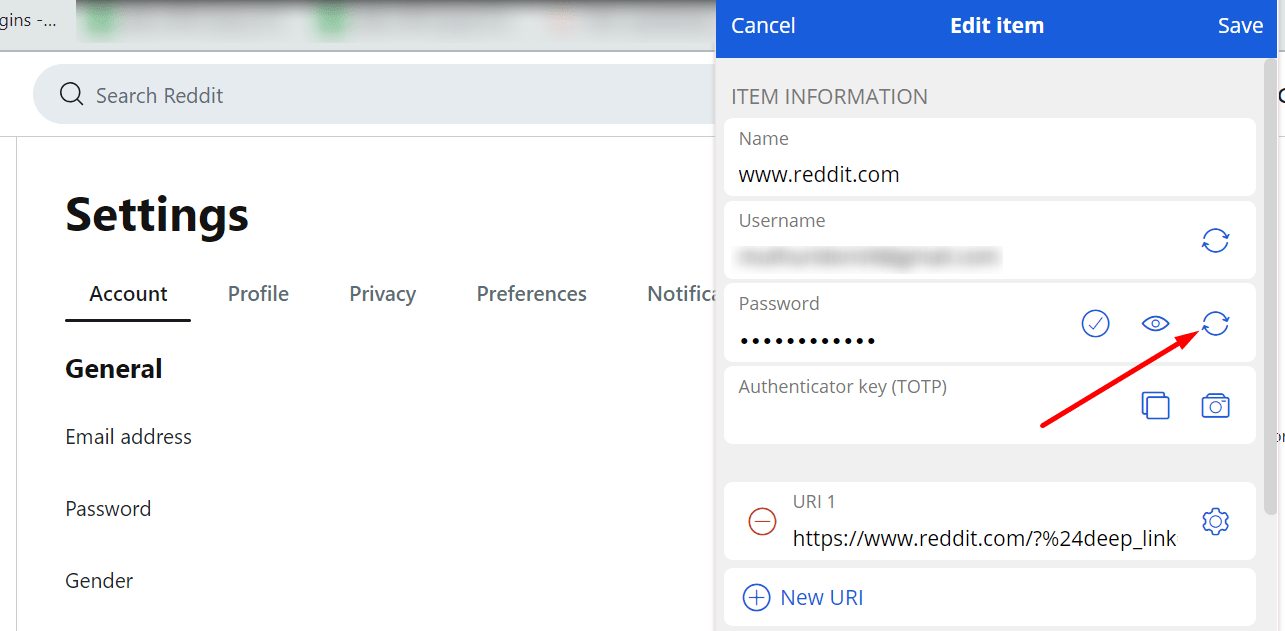Open URI 1 match detection settings gear
This screenshot has height=631, width=1285.
[1215, 521]
